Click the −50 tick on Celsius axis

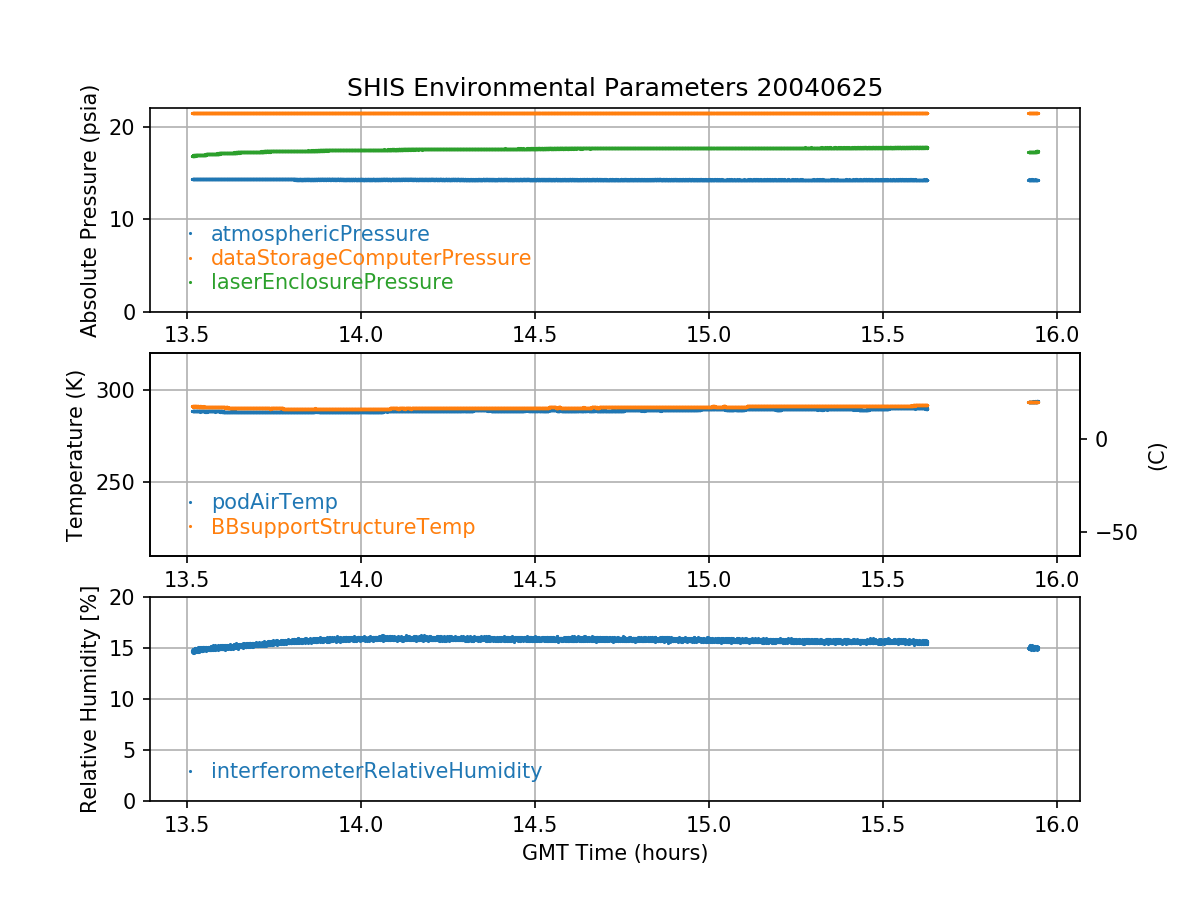(x=1111, y=532)
